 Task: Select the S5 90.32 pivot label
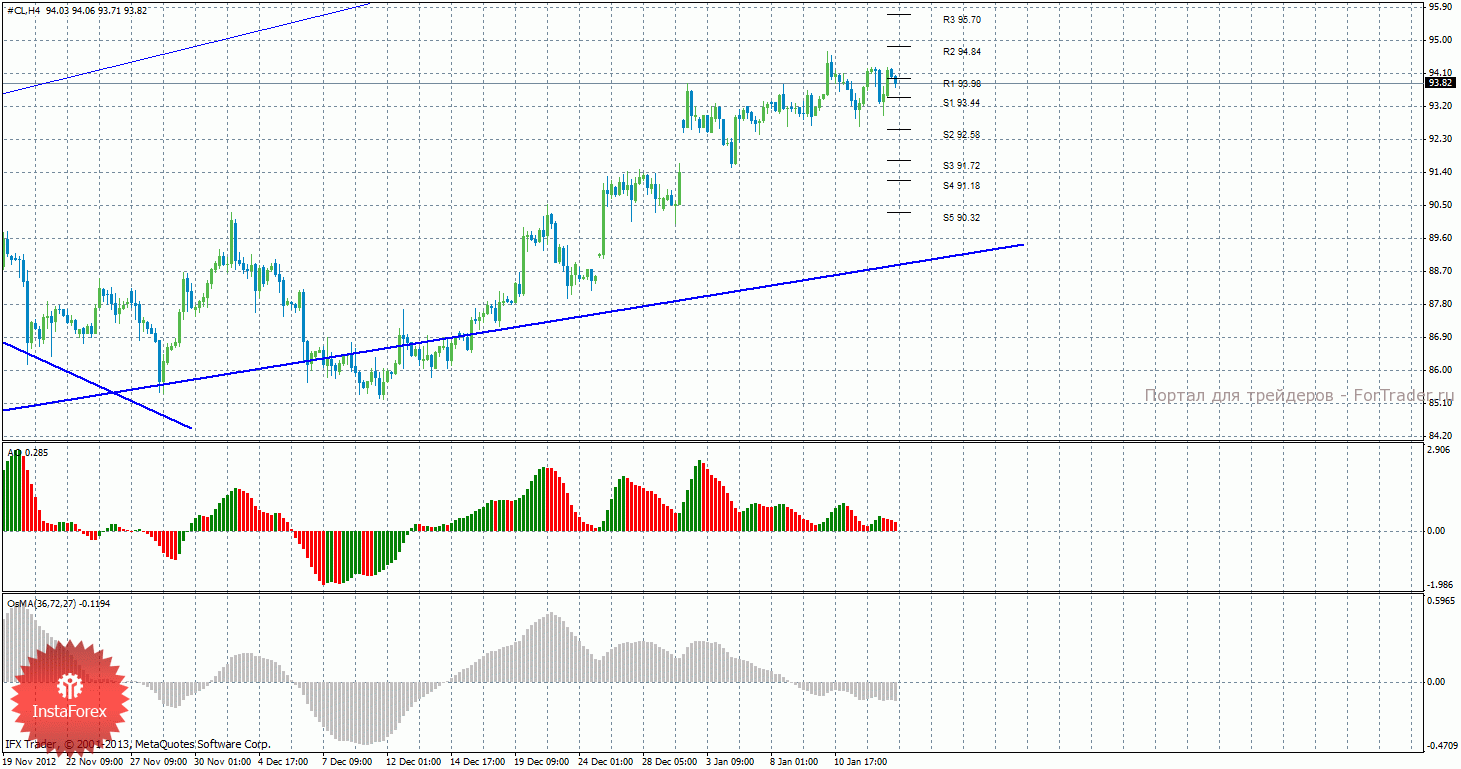(x=962, y=218)
